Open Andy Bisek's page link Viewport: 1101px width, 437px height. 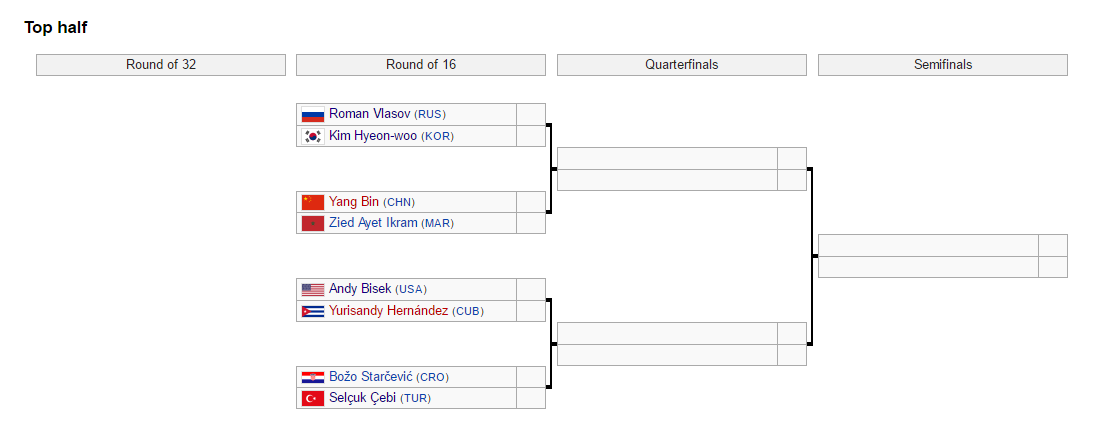(360, 289)
